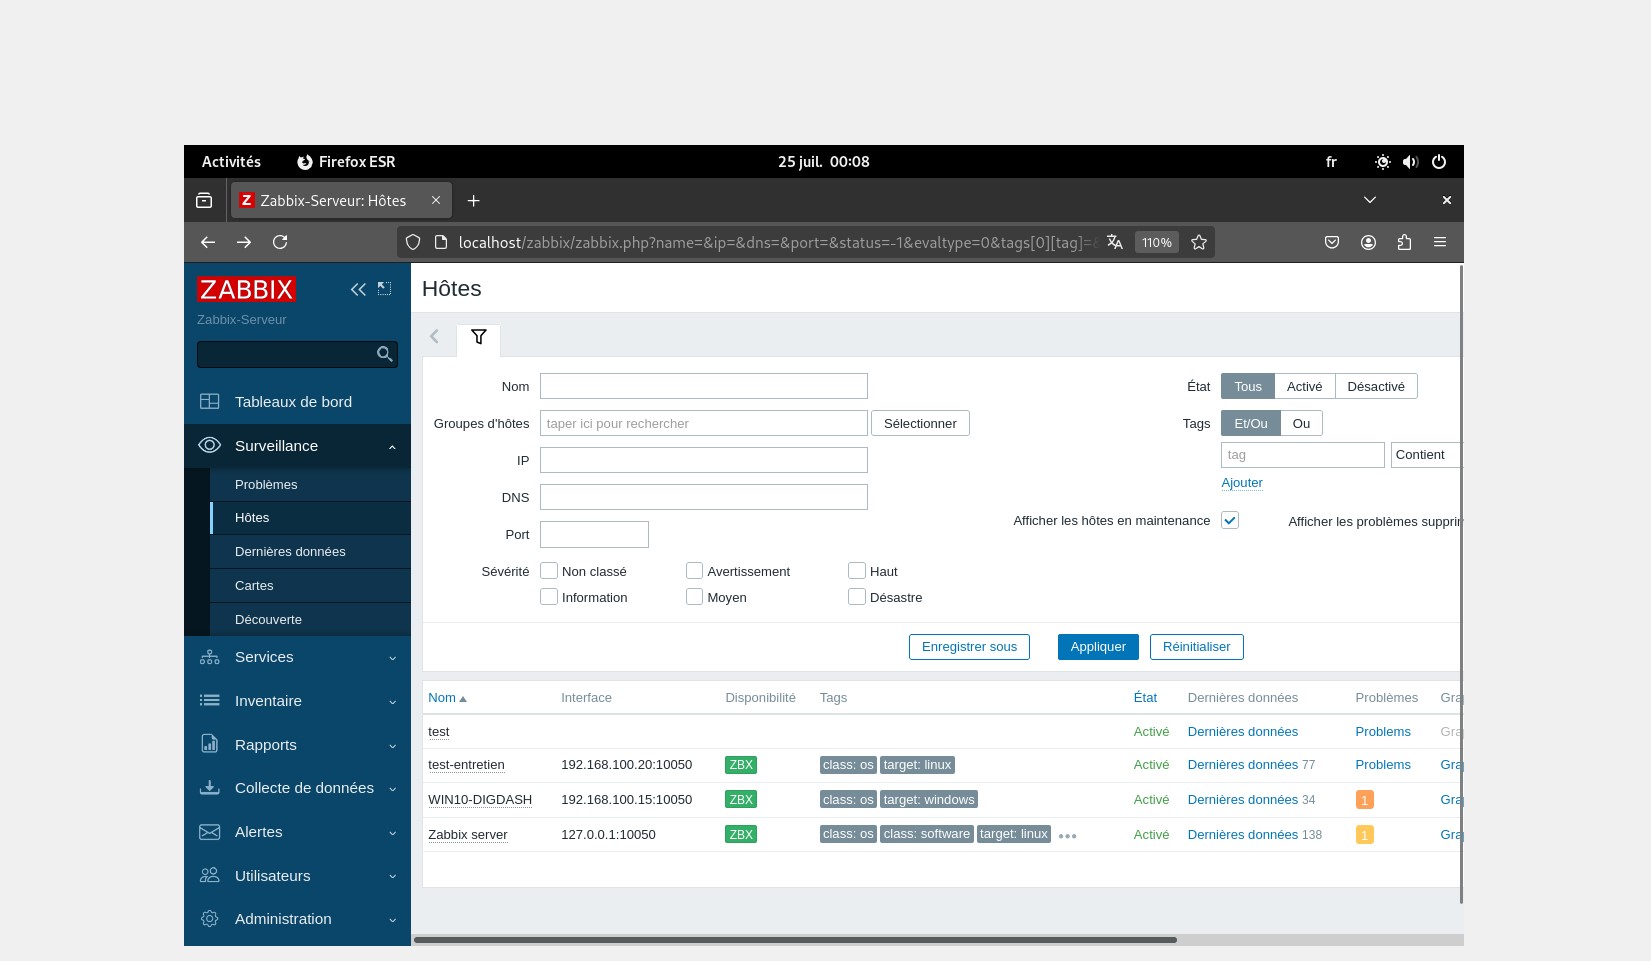The width and height of the screenshot is (1651, 961).
Task: Open the Problèmes submenu item
Action: 266,485
